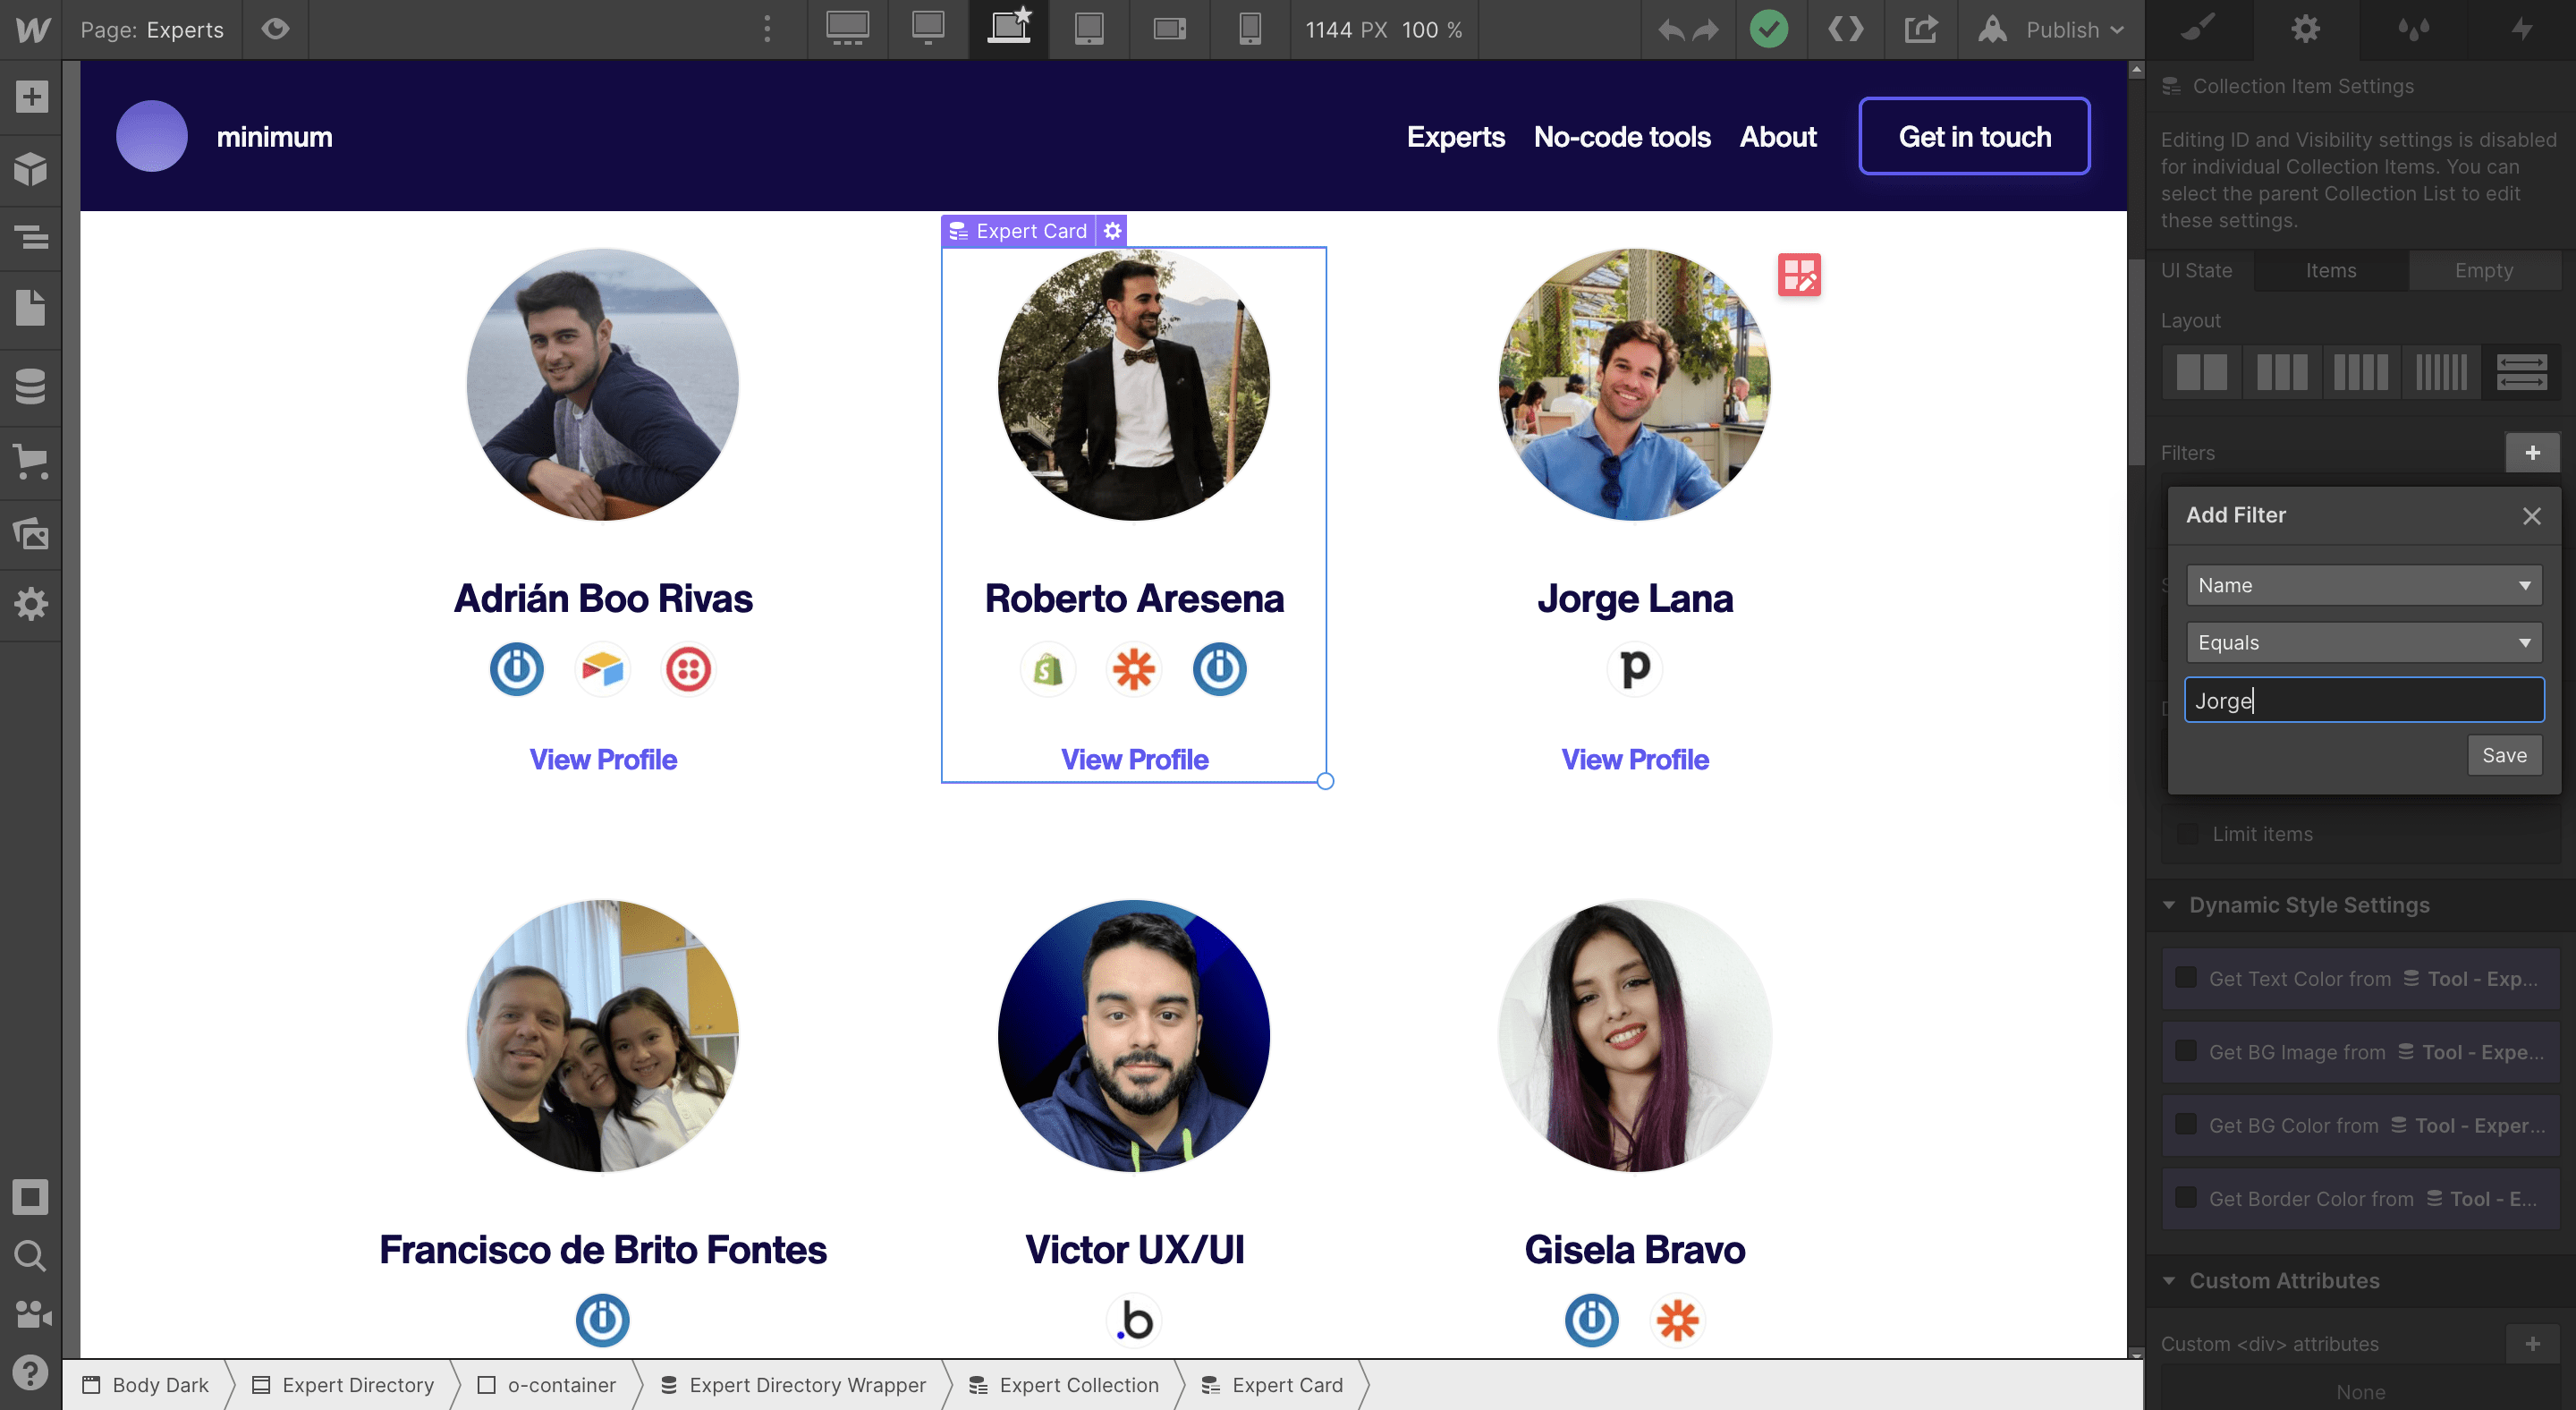Screen dimensions: 2576x1410
Task: Click the Publish button
Action: pos(2060,29)
